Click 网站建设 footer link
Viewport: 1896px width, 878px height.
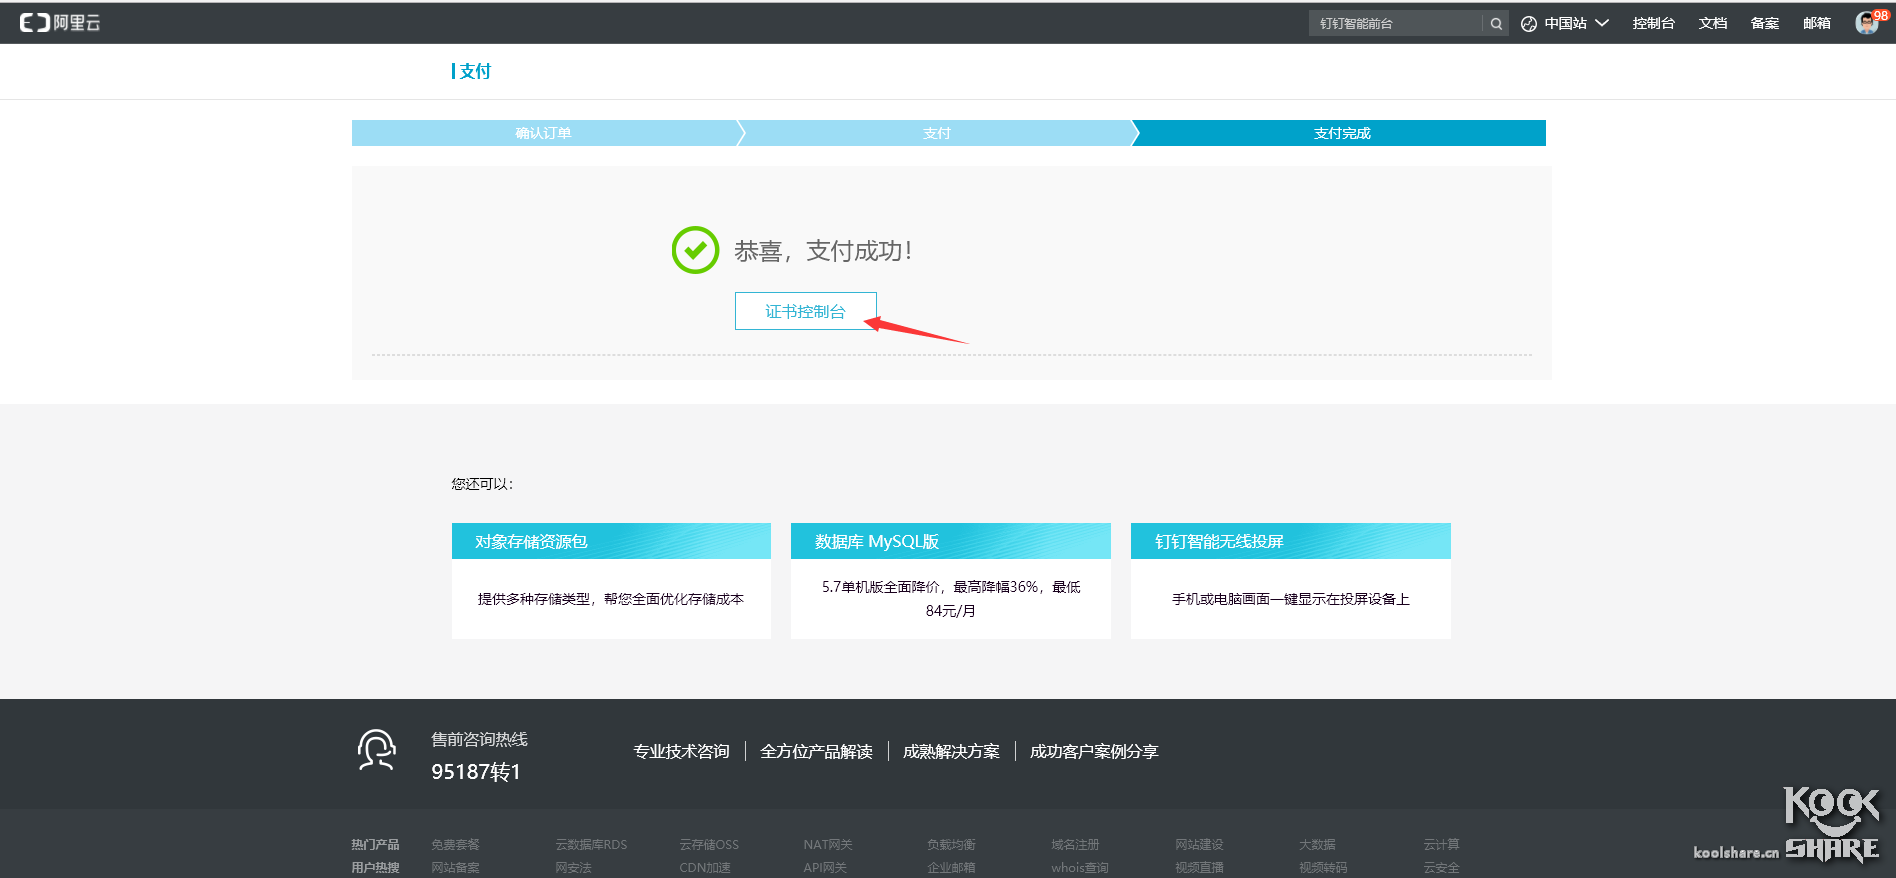[x=1199, y=845]
